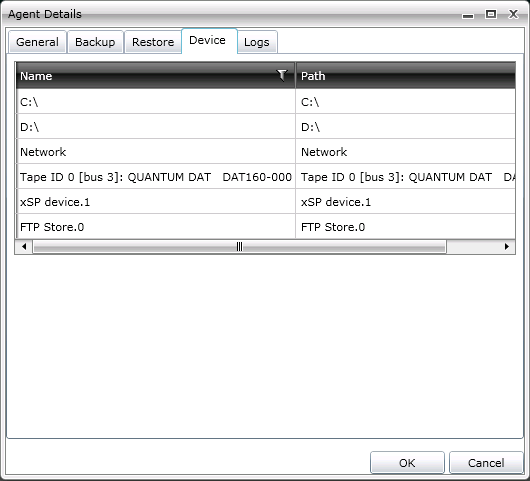
Task: Select the xSP device.1 row
Action: 266,201
